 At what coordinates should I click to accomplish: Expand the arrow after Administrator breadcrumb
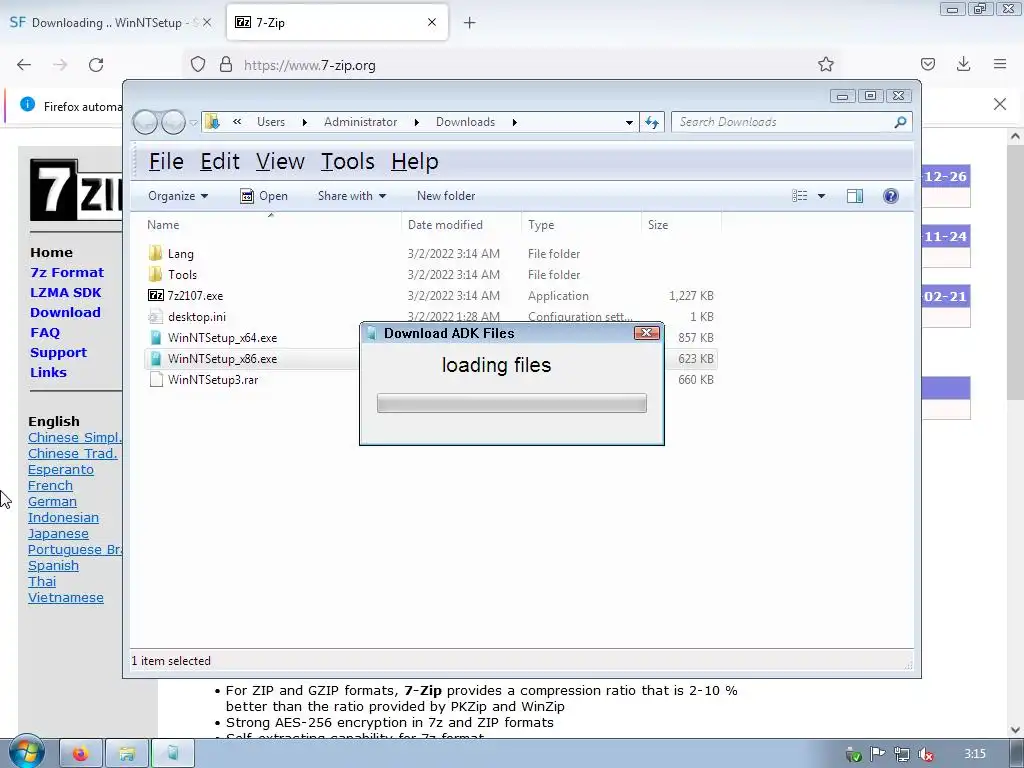pyautogui.click(x=417, y=122)
